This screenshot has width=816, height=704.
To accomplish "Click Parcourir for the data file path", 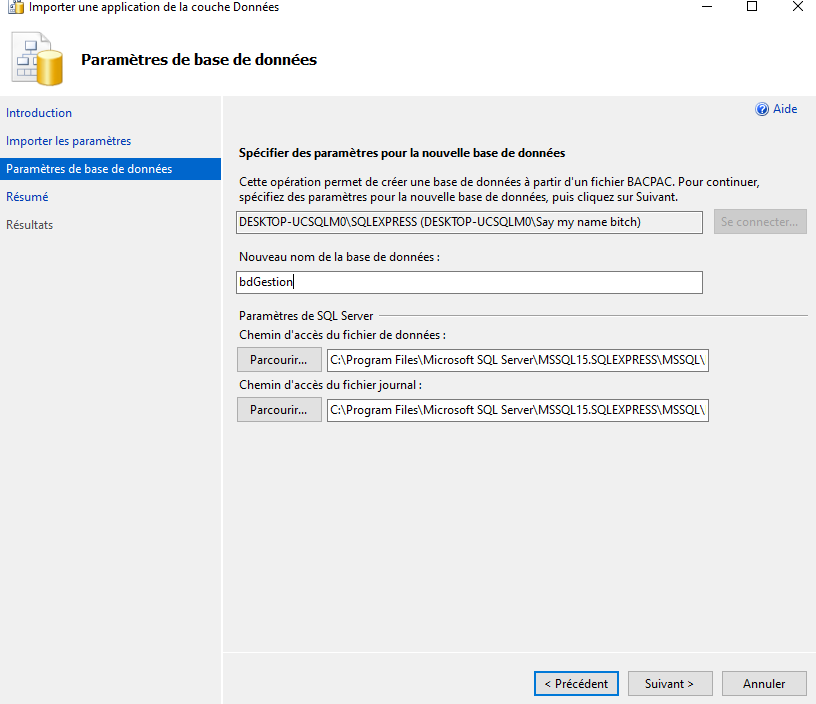I will click(278, 359).
